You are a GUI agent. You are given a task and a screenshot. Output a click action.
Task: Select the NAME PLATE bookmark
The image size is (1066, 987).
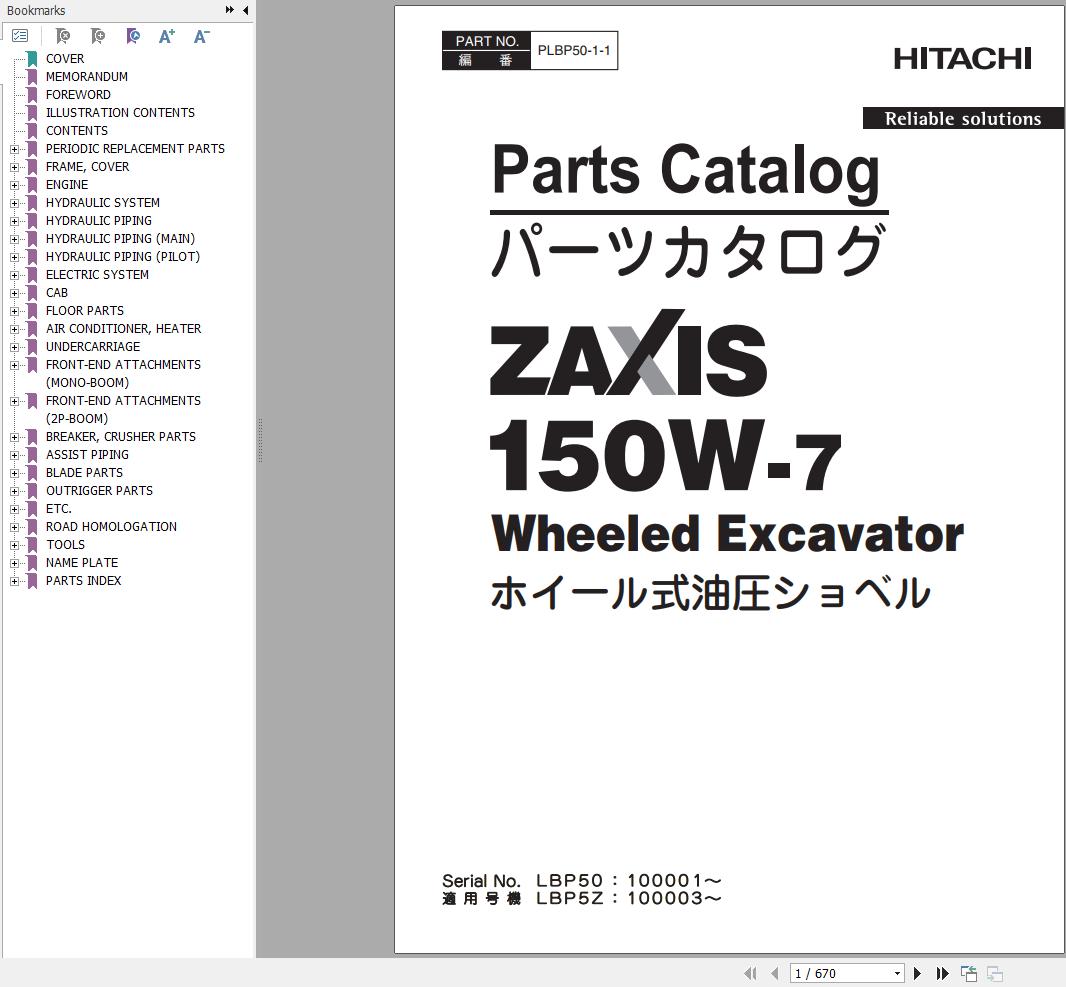[82, 563]
